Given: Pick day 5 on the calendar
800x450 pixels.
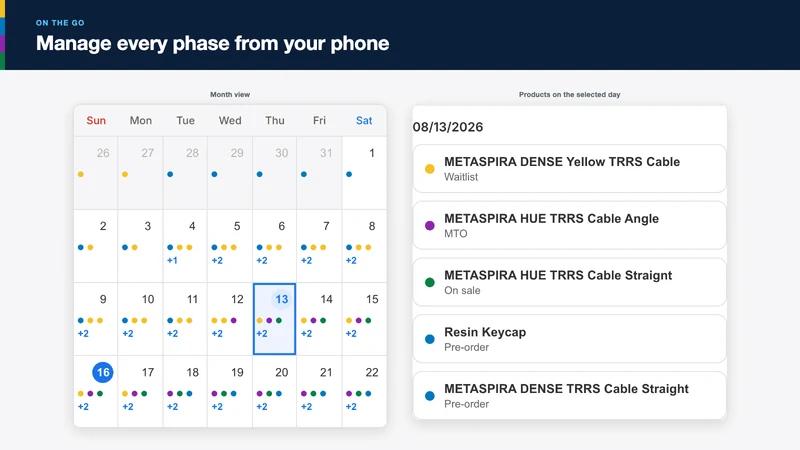Looking at the screenshot, I should coord(230,246).
